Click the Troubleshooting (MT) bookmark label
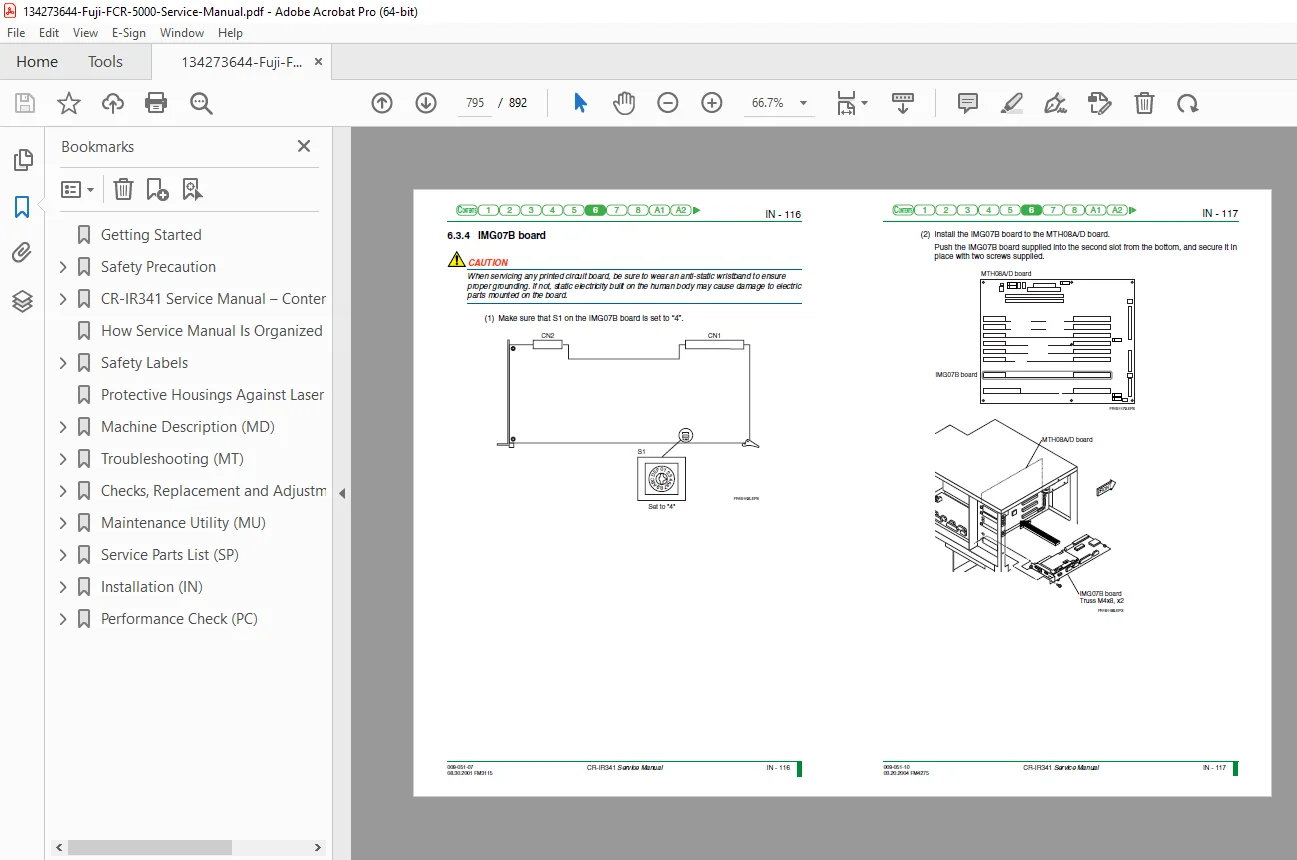The image size is (1297, 860). (172, 459)
